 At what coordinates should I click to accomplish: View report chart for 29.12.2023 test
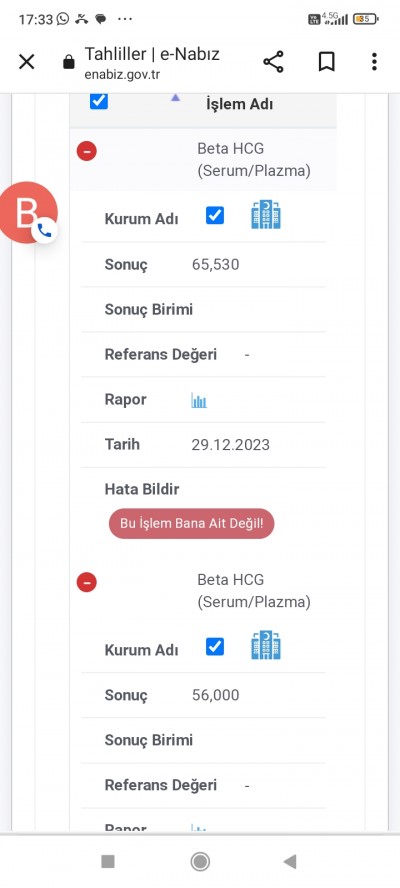point(199,400)
